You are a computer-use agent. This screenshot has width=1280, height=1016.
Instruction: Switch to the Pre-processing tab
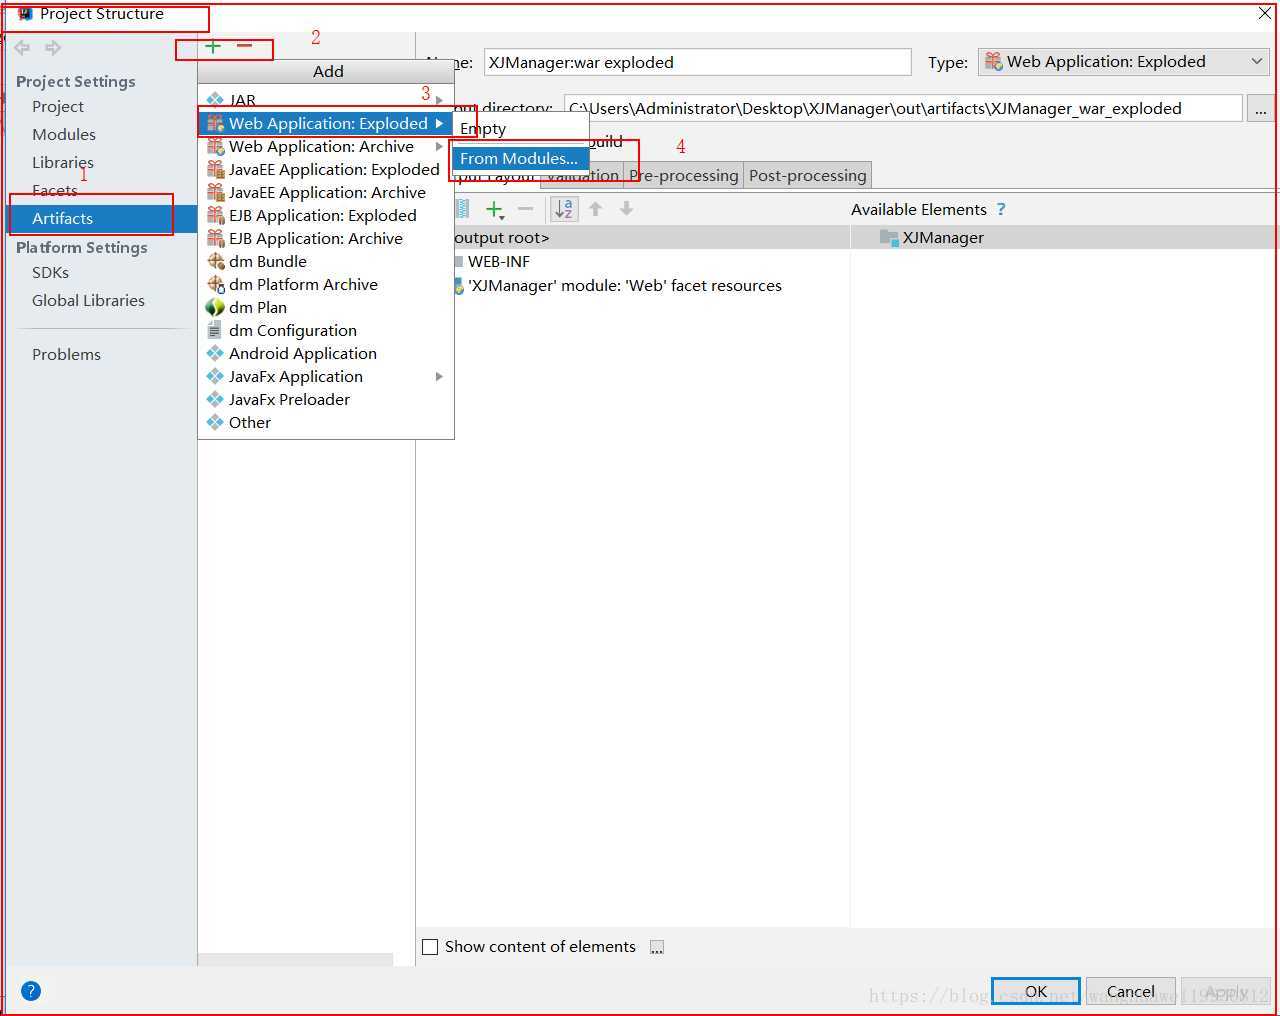pos(683,176)
